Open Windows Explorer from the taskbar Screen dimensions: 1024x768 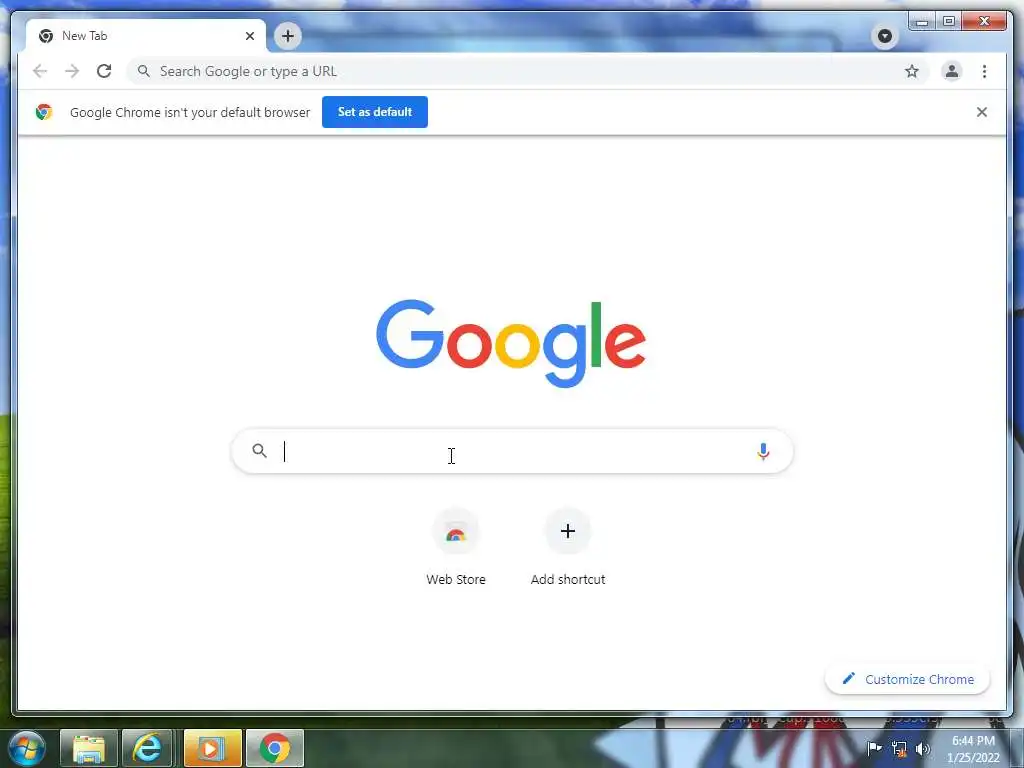(x=89, y=748)
